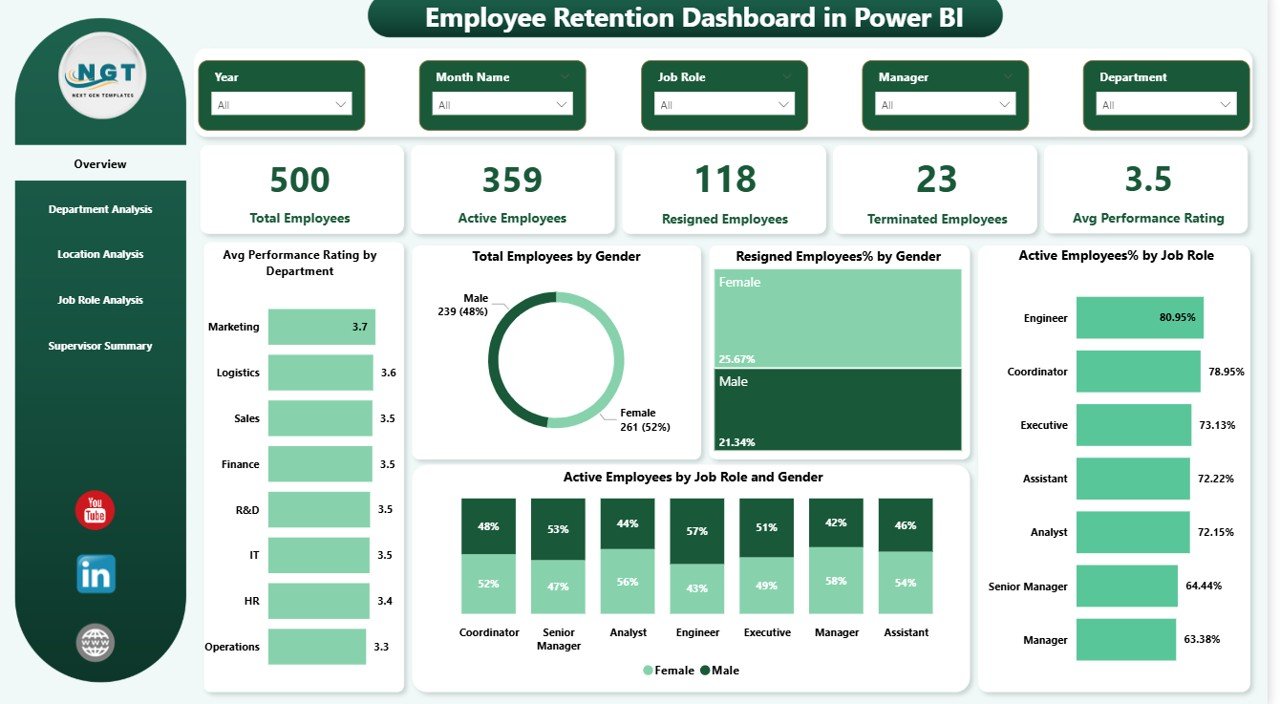Navigate to Location Analysis
Image resolution: width=1280 pixels, height=704 pixels.
(100, 254)
